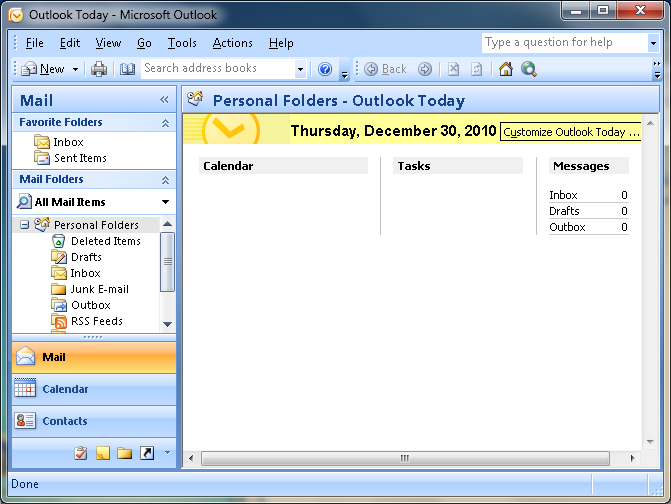Open the help question box dropdown
The height and width of the screenshot is (504, 671).
point(653,43)
